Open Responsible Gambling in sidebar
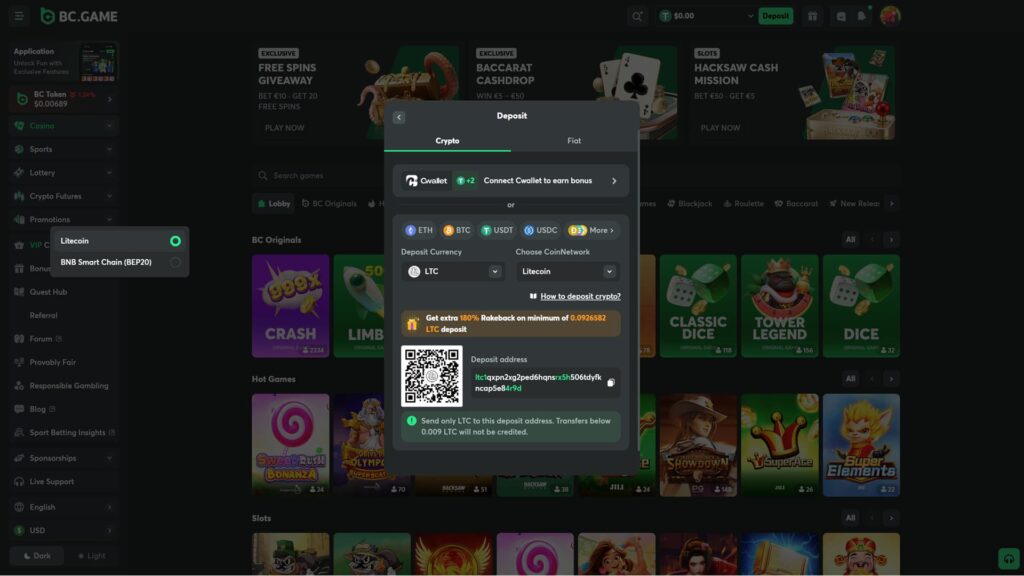 [x=69, y=386]
